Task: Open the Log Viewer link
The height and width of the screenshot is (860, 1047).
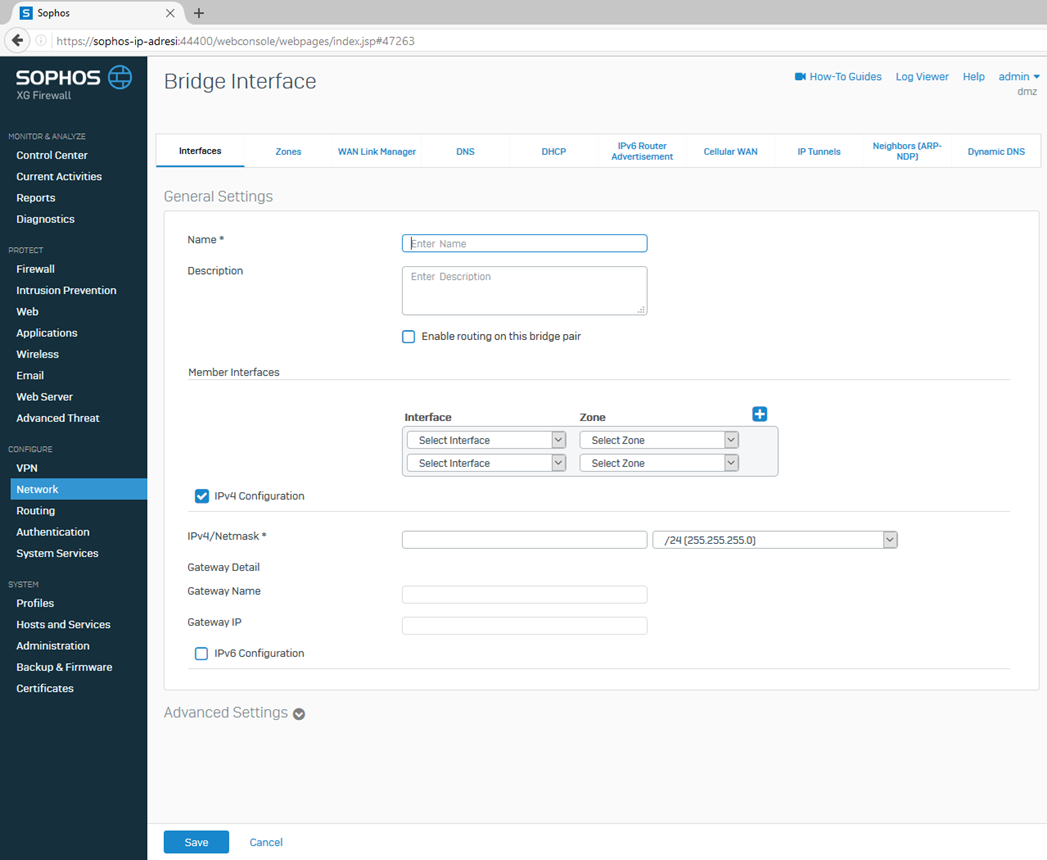Action: coord(922,77)
